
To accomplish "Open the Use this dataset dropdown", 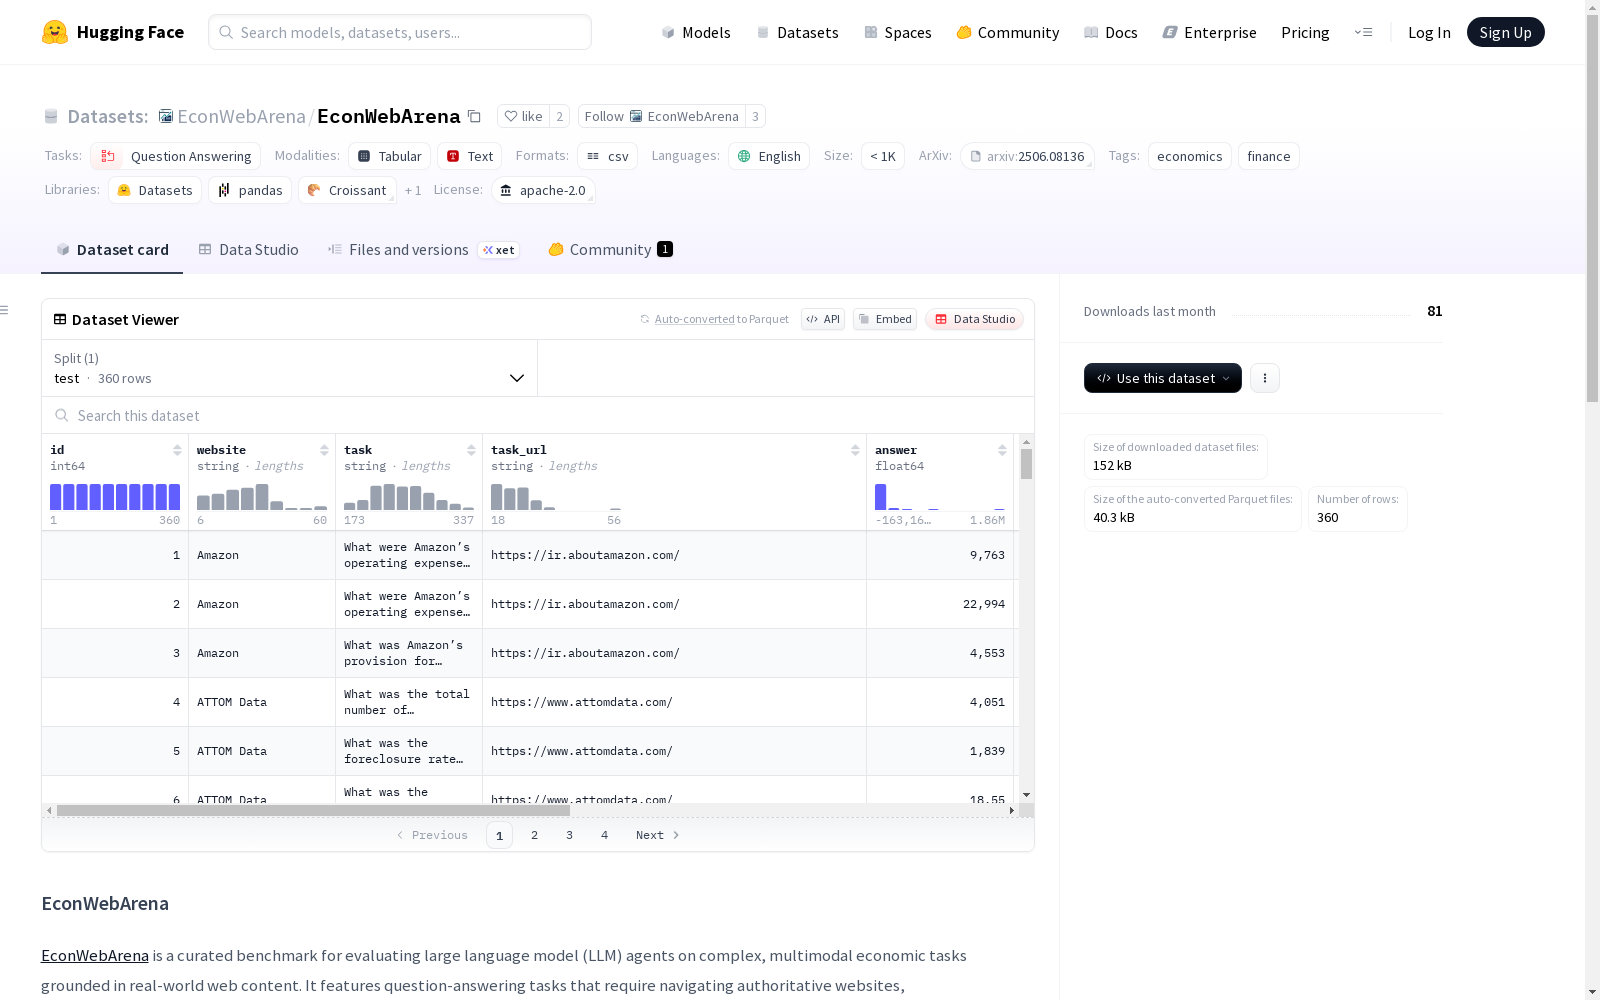I will (x=1163, y=378).
